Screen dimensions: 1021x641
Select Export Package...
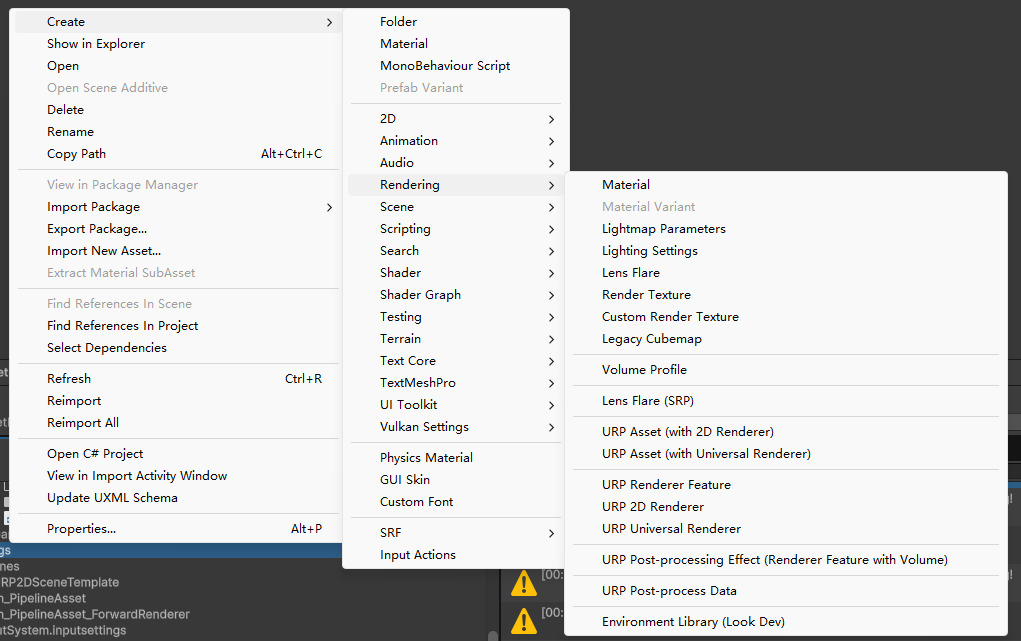click(x=177, y=229)
